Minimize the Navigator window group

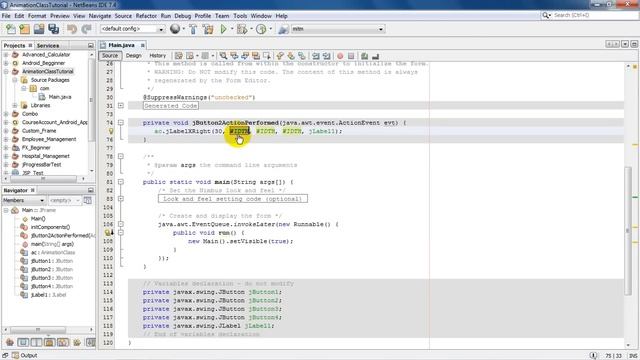91,190
